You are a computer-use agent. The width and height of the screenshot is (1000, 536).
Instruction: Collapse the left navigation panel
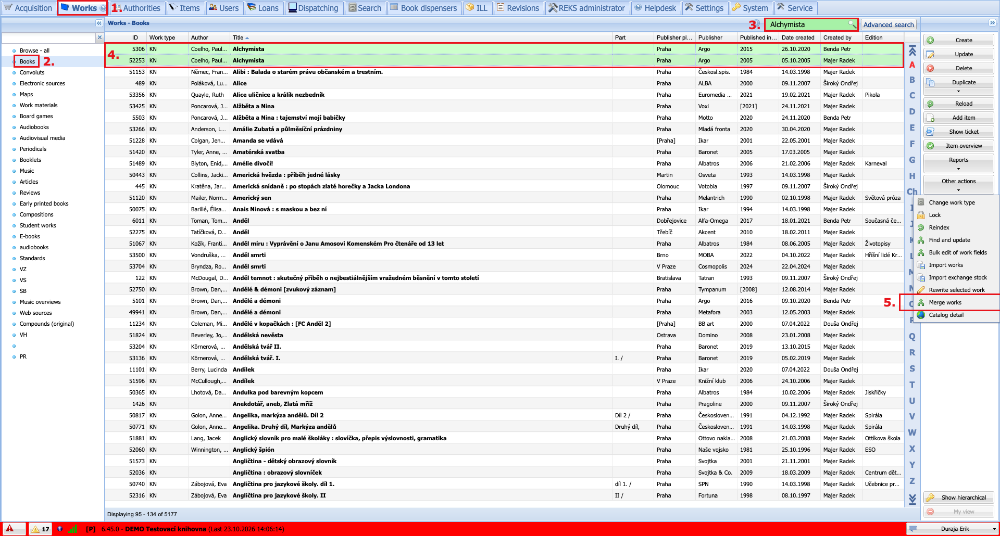click(x=99, y=22)
